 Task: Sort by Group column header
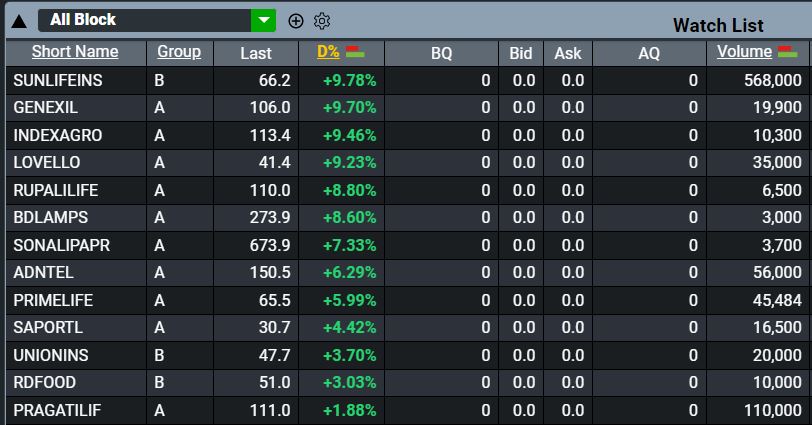pyautogui.click(x=179, y=52)
